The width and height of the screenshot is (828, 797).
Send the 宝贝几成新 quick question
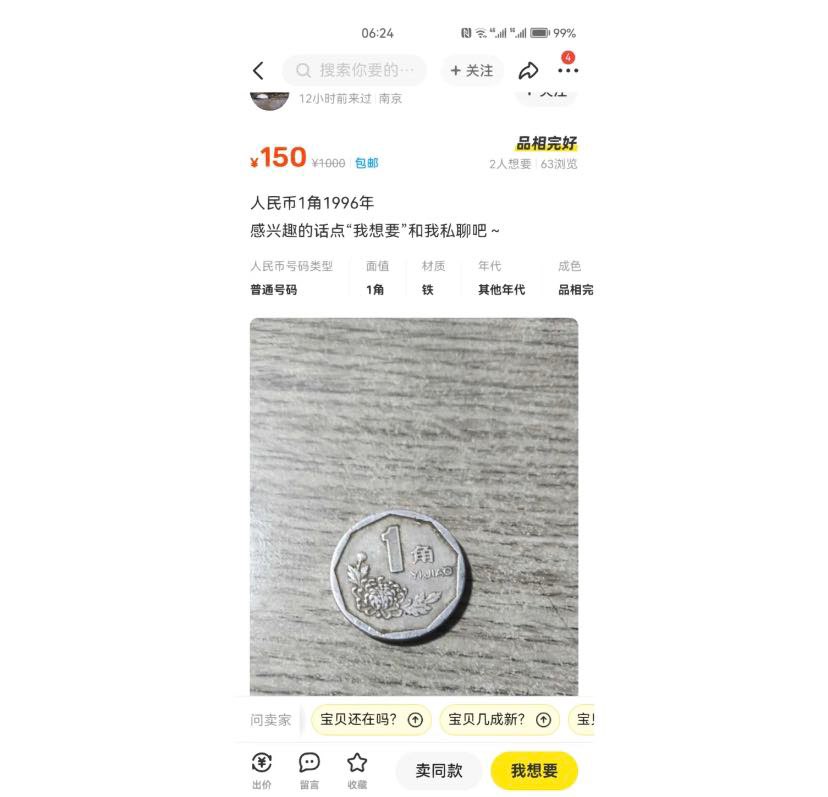pos(500,719)
